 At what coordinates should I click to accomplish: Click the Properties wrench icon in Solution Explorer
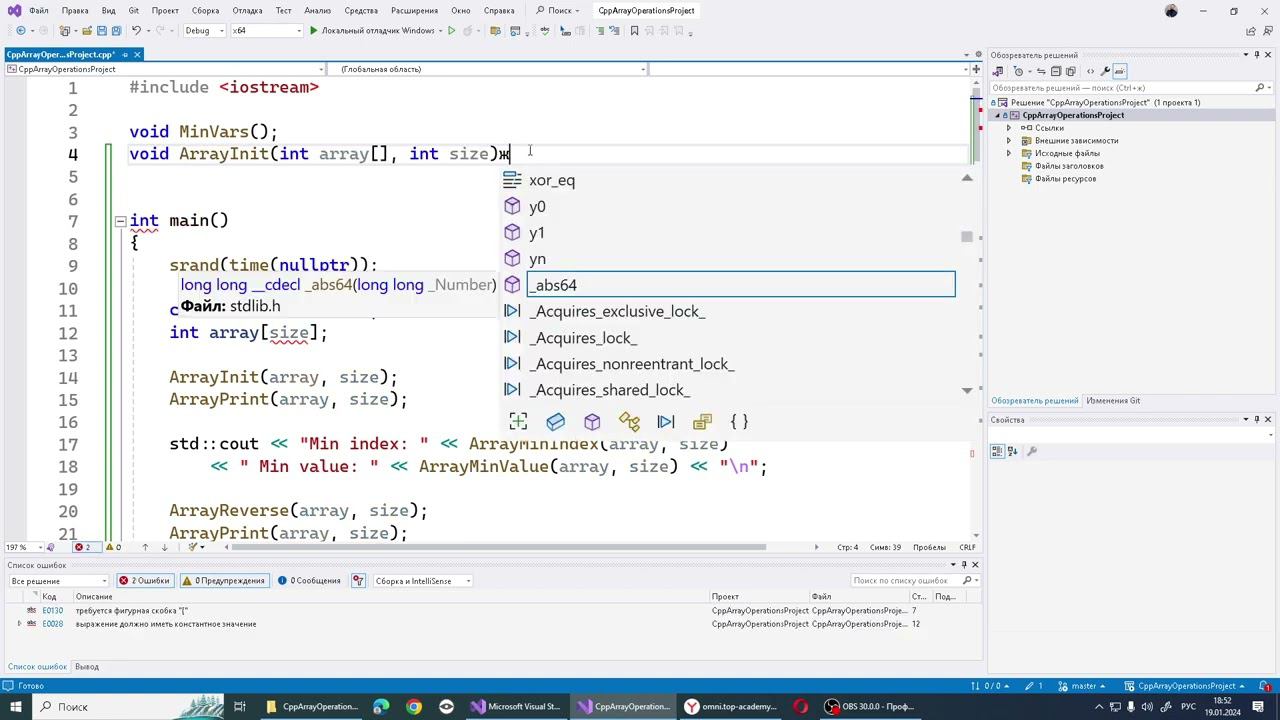[1105, 71]
